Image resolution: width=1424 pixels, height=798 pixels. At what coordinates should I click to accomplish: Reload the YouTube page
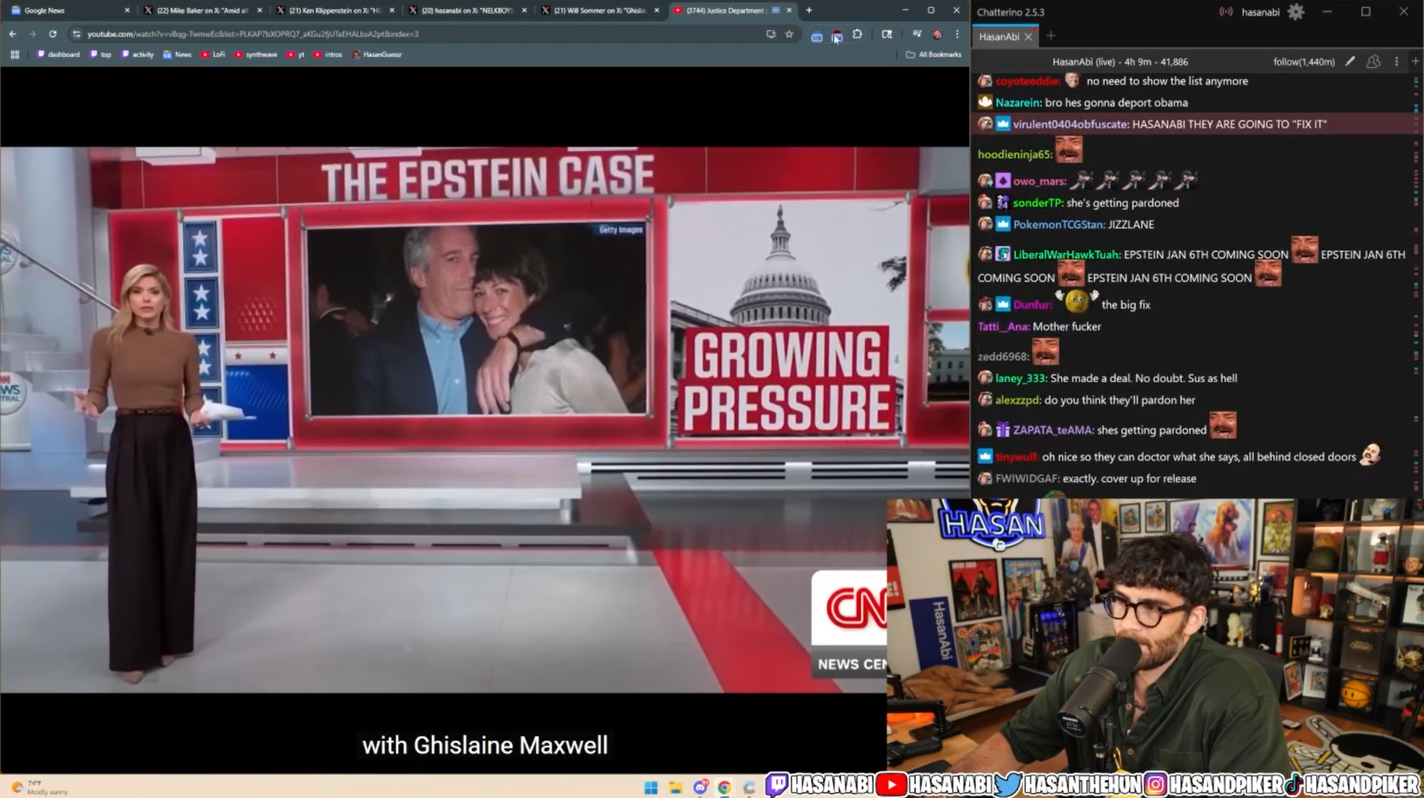click(53, 34)
